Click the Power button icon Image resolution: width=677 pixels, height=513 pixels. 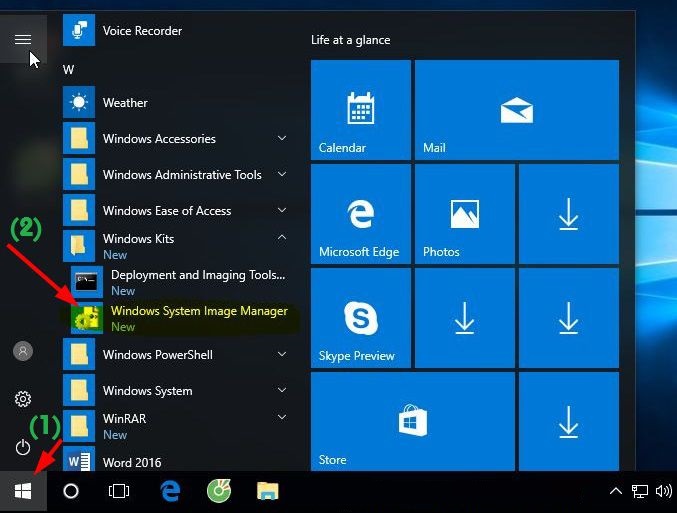click(x=23, y=447)
